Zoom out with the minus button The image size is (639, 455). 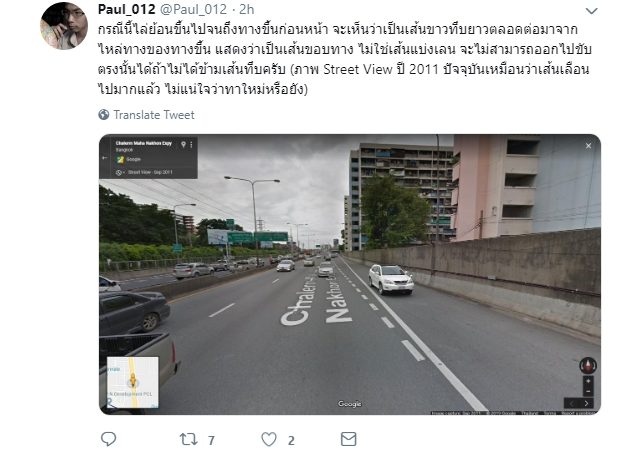[x=588, y=391]
